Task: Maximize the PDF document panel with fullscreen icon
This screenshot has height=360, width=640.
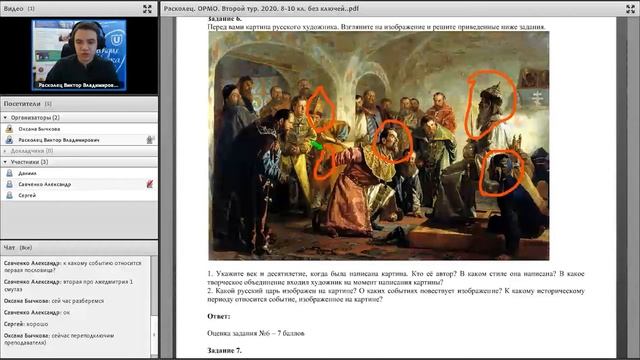Action: 630,9
